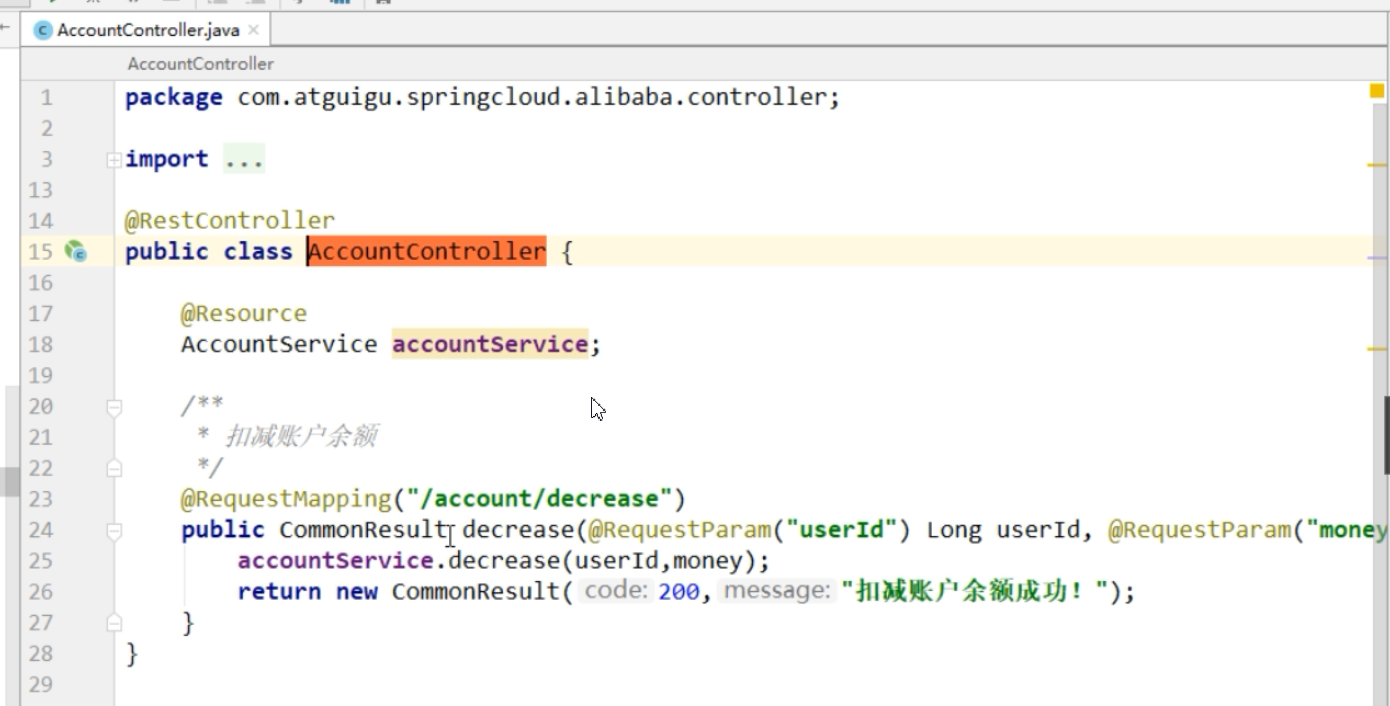1390x706 pixels.
Task: Click the 'message:' parameter hint
Action: 777,591
